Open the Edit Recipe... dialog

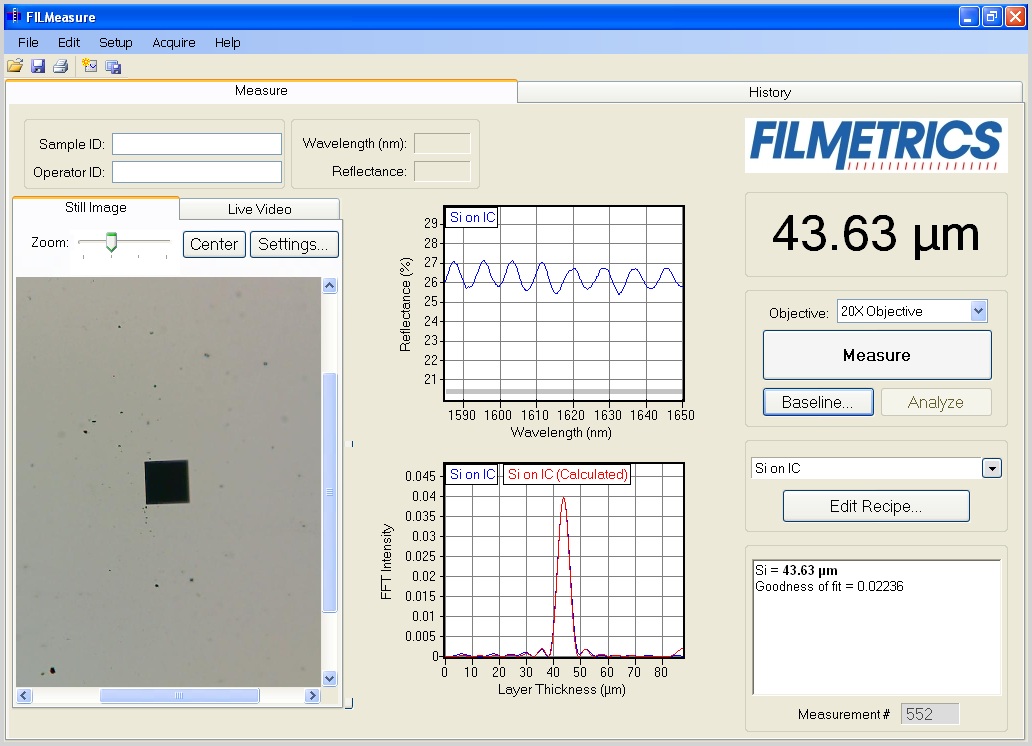point(876,506)
